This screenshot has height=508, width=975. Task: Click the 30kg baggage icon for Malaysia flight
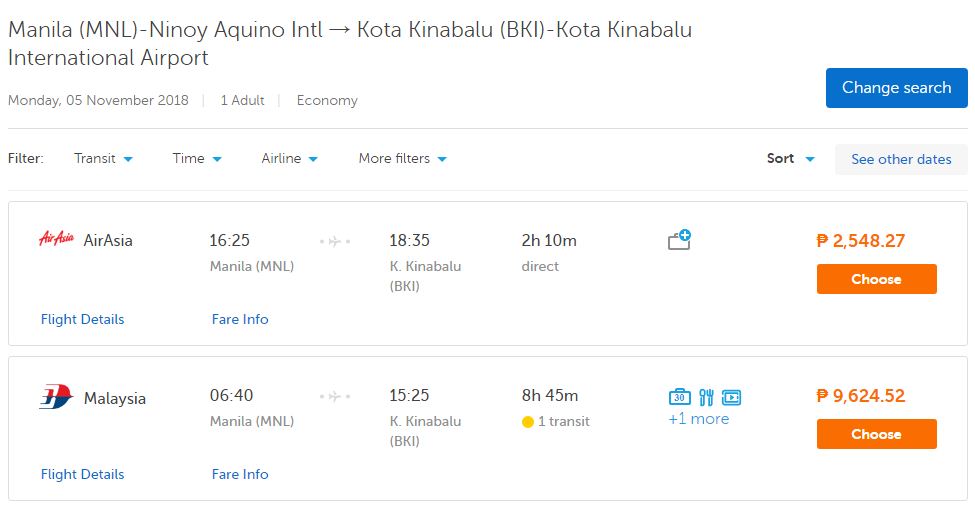[680, 397]
